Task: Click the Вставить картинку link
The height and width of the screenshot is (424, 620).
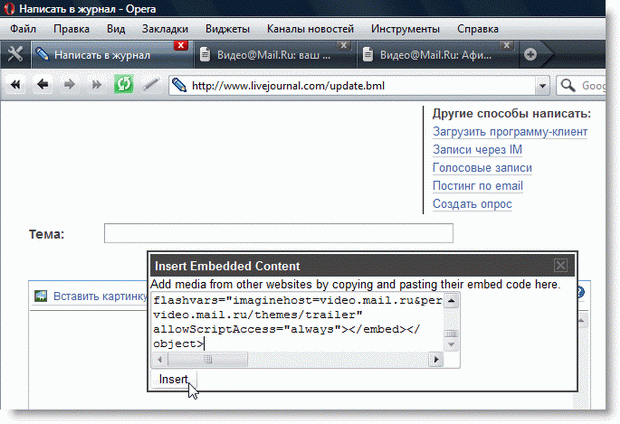Action: coord(100,296)
